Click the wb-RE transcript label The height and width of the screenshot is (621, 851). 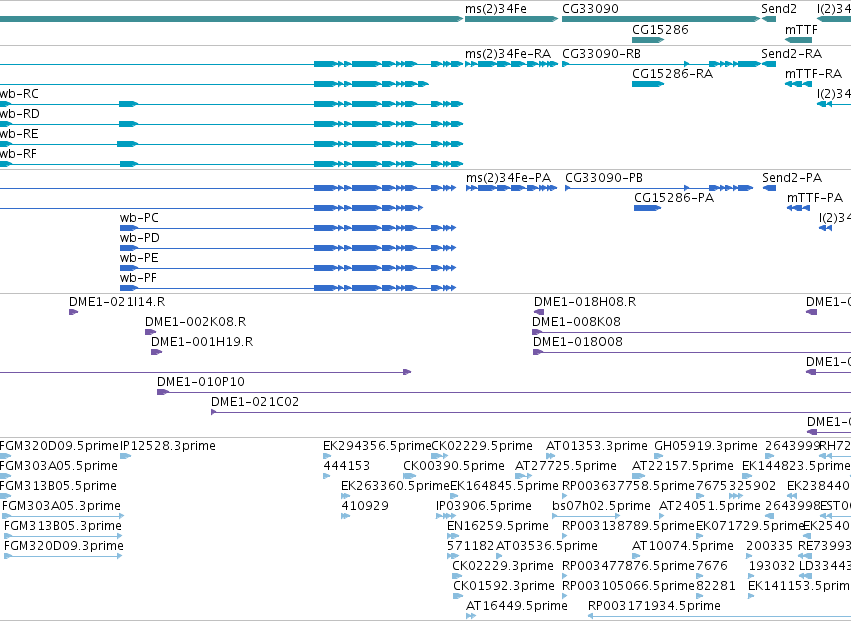coord(19,134)
